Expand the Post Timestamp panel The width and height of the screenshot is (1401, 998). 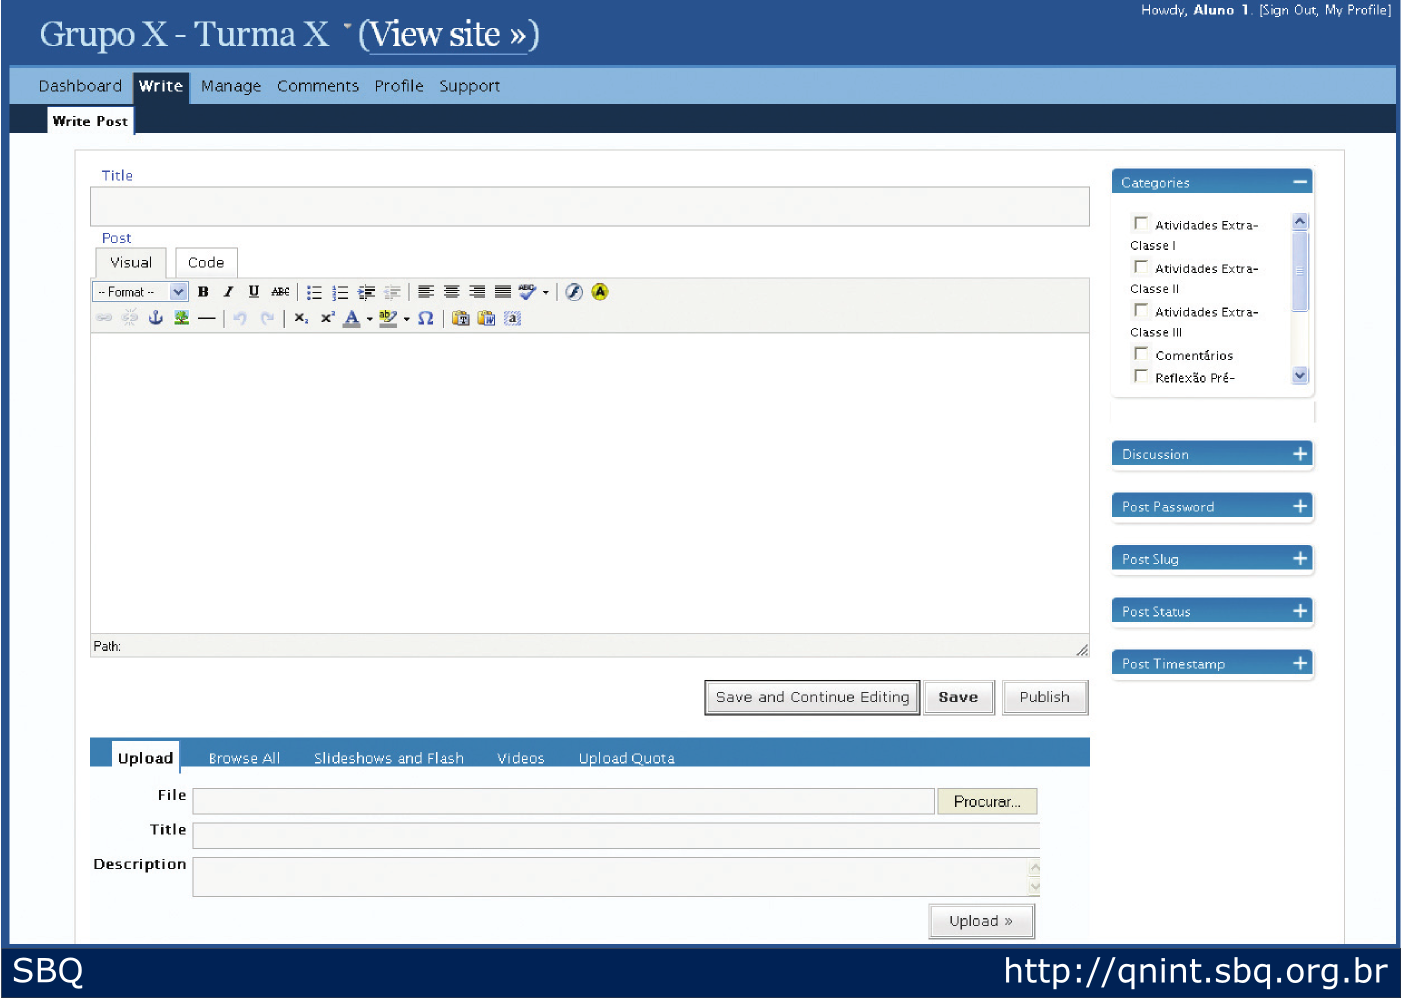click(x=1300, y=662)
